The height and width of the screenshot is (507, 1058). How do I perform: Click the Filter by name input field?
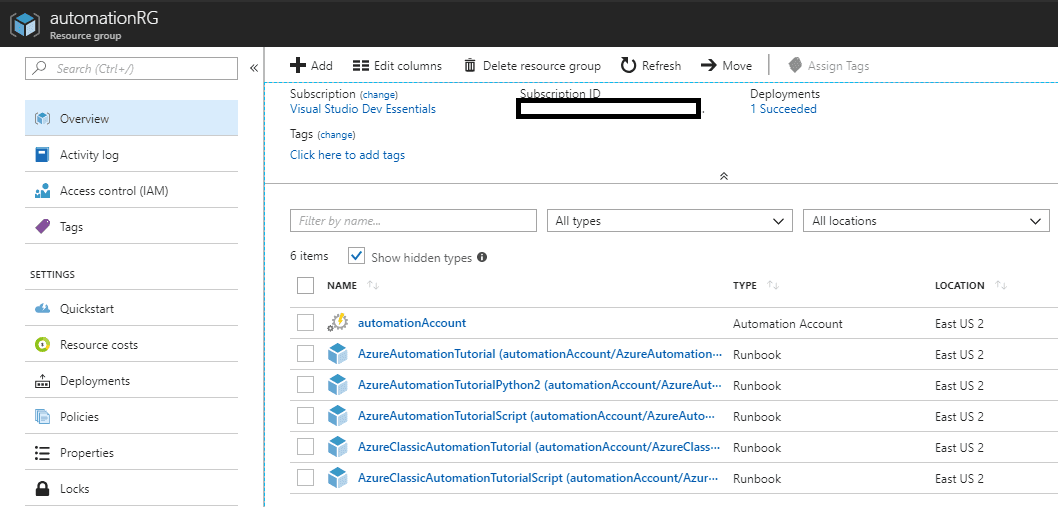(x=414, y=221)
